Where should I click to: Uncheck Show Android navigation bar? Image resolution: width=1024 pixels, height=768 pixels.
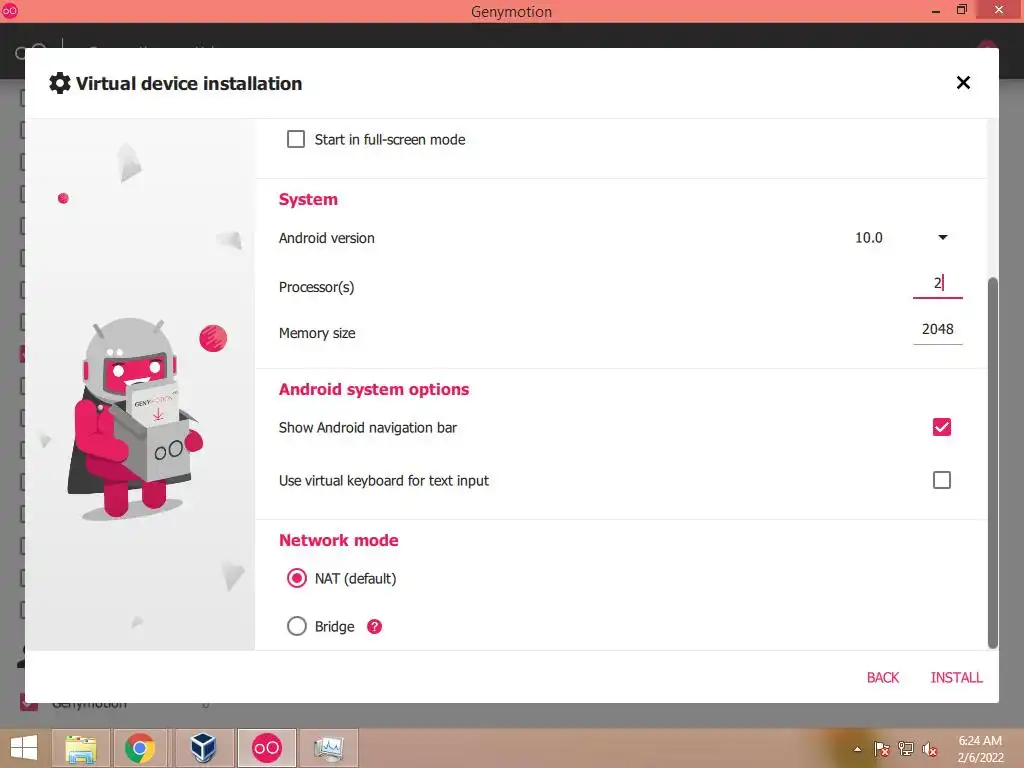(941, 427)
